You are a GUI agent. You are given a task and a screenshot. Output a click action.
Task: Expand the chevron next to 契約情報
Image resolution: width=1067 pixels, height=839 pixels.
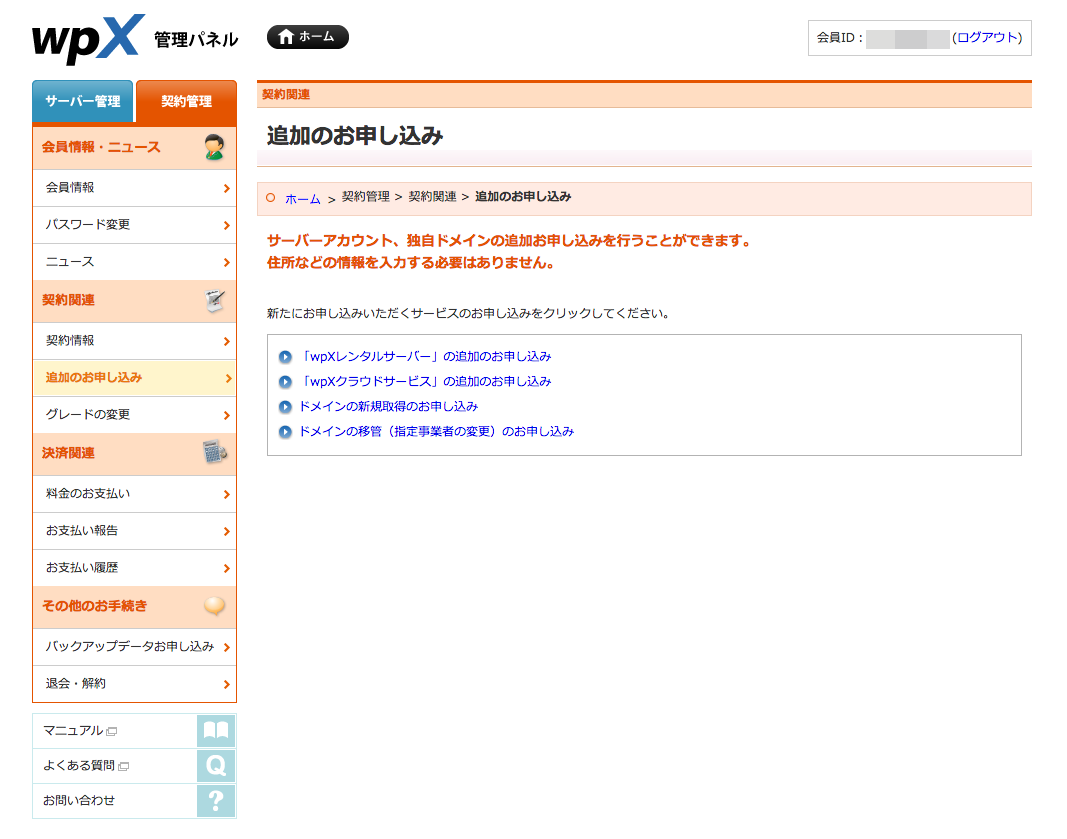point(228,341)
